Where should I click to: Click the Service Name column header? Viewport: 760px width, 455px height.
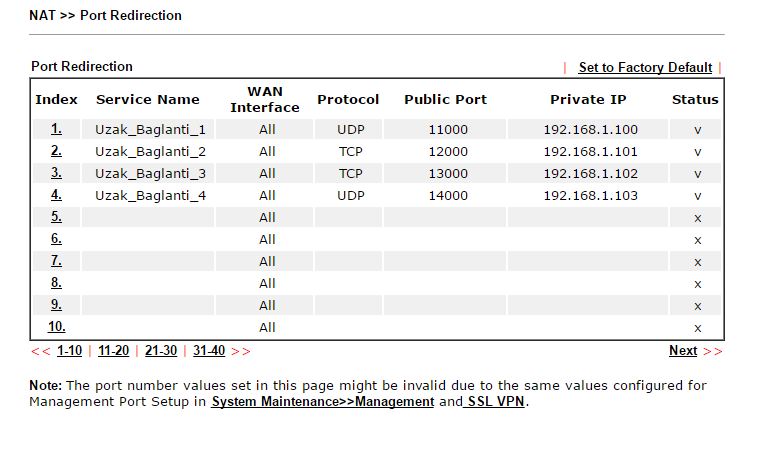(147, 100)
